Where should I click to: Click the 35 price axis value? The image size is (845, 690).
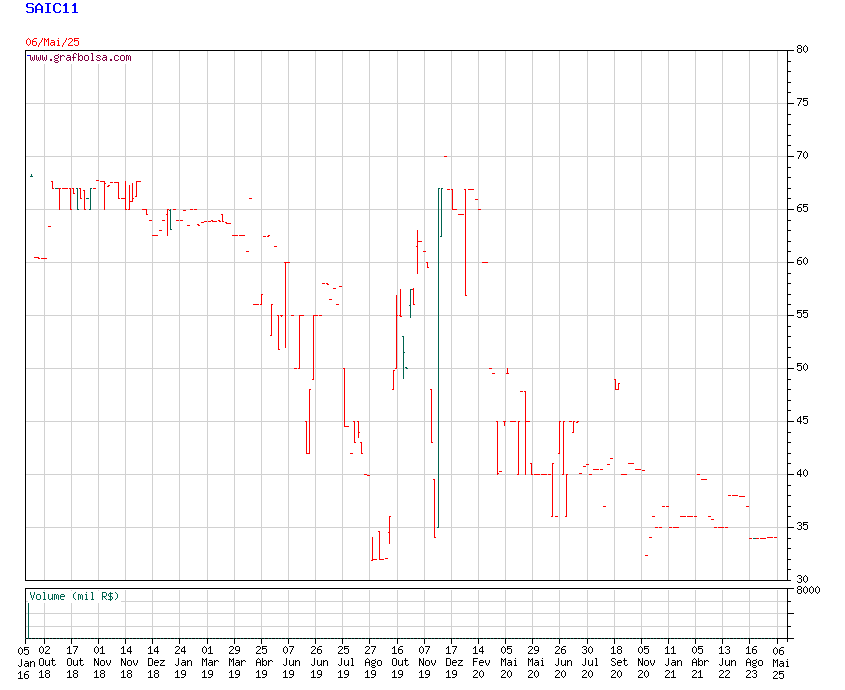pos(802,527)
